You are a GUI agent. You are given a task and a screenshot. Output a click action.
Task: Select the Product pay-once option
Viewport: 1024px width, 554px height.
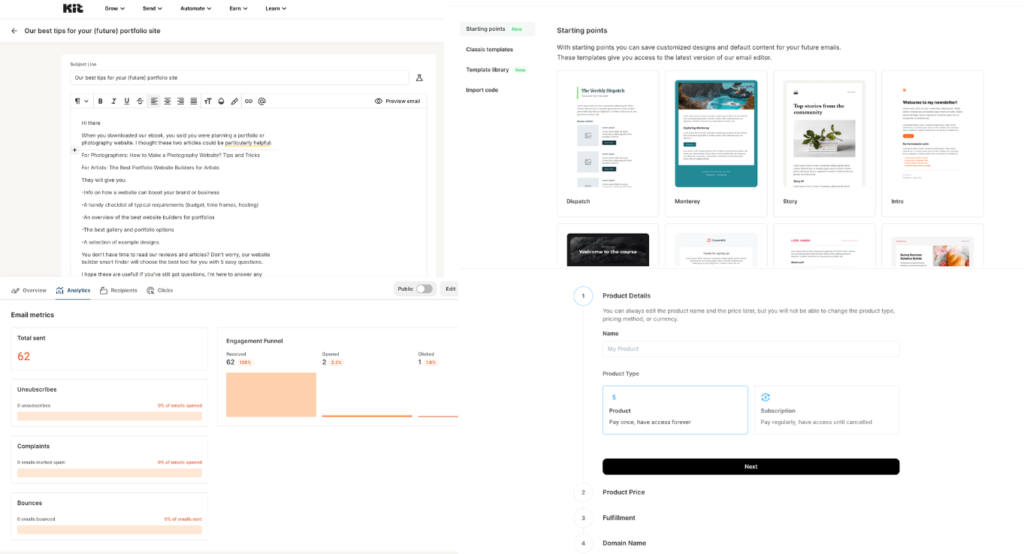[675, 410]
